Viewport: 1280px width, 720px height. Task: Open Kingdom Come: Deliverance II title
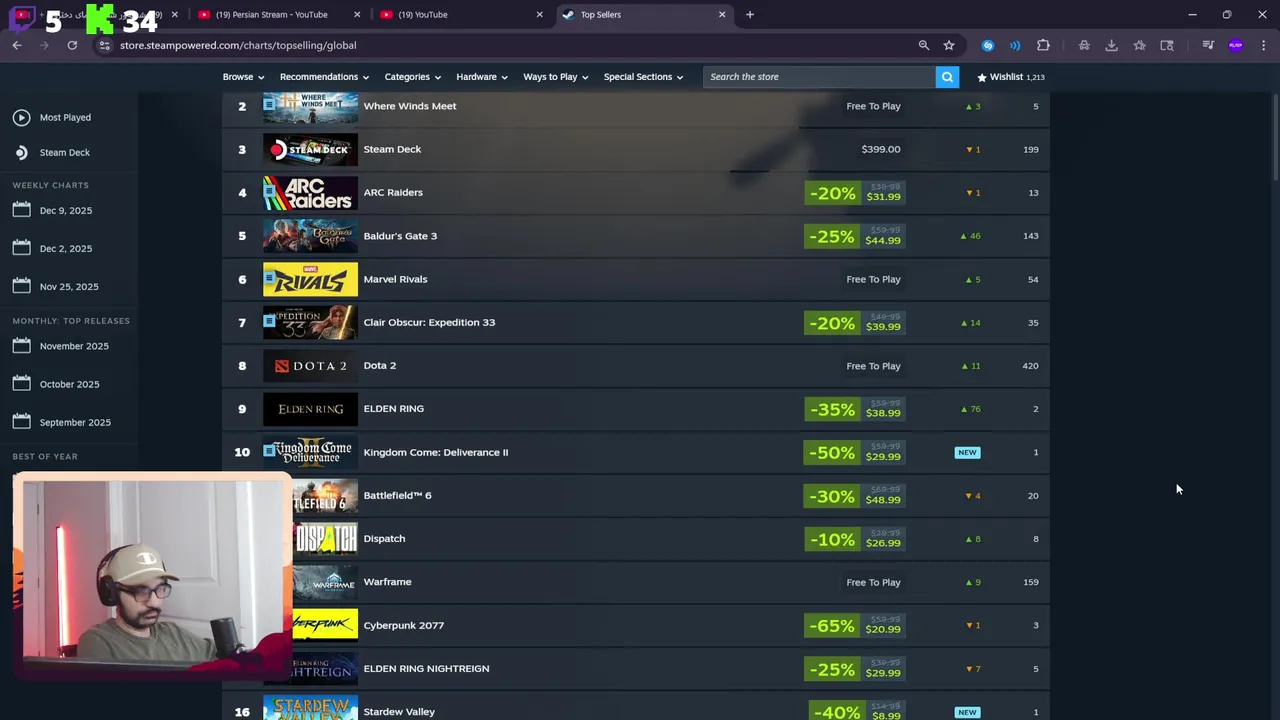point(435,452)
